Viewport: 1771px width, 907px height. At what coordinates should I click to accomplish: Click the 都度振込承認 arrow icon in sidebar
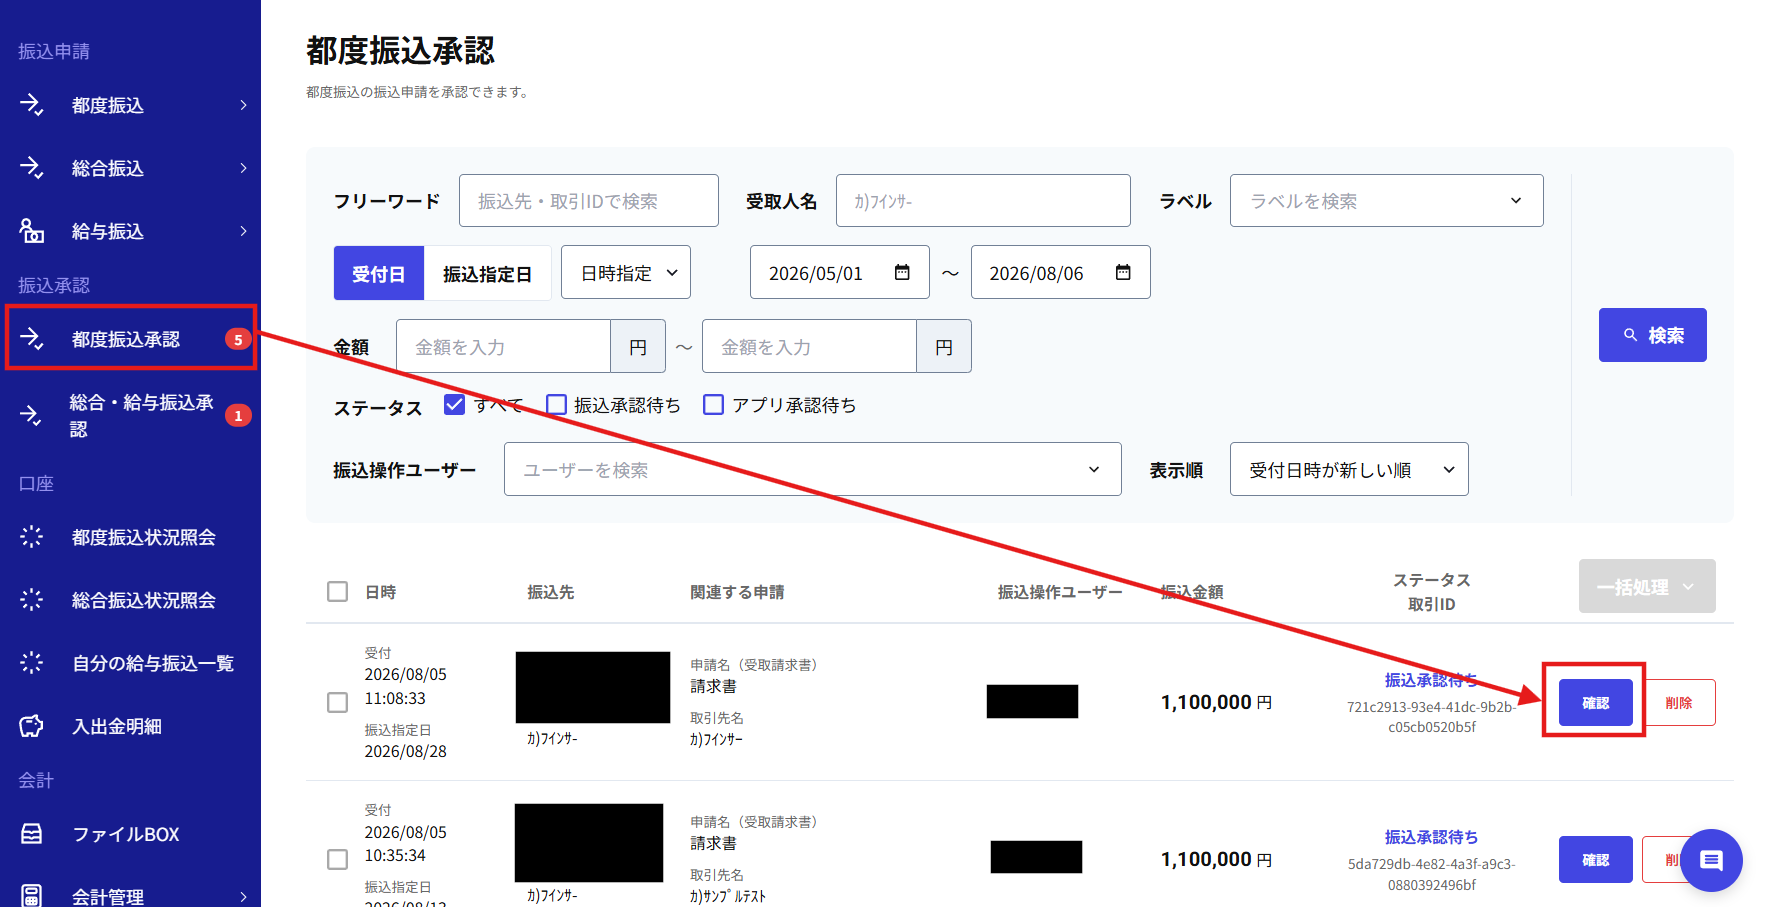pyautogui.click(x=32, y=339)
